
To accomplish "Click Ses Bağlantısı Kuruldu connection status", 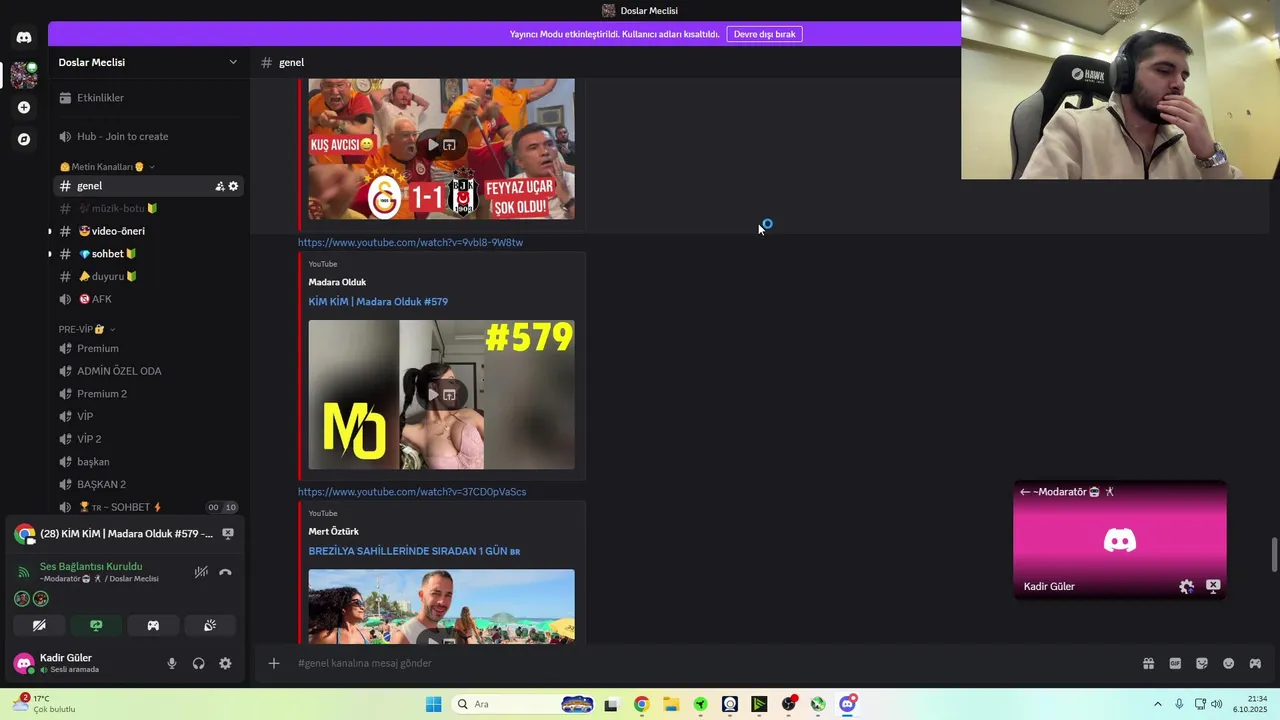I will pyautogui.click(x=91, y=566).
